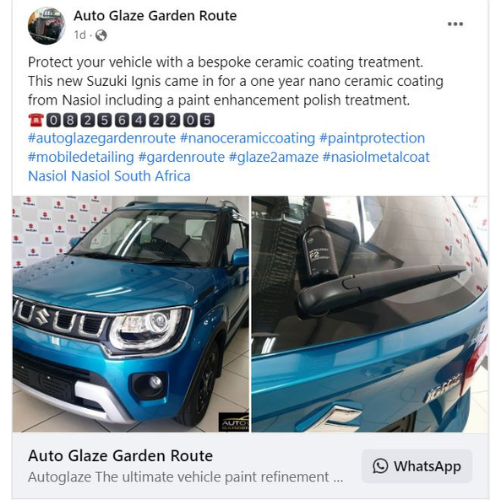Open the #mobiledetailing hashtag
The image size is (500, 500).
pos(81,157)
